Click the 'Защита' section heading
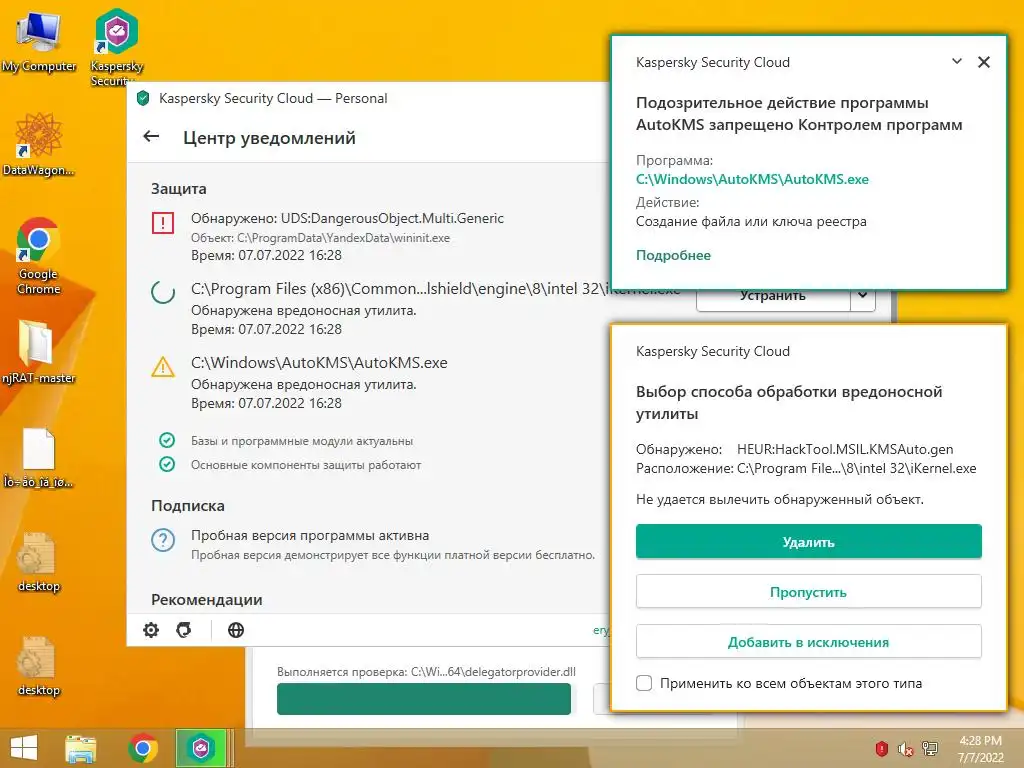 [178, 189]
